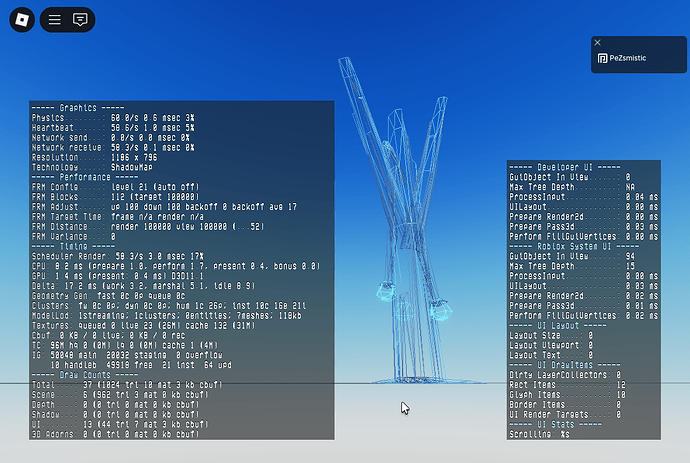The height and width of the screenshot is (463, 690).
Task: Click the 'ModelLod' line
Action: tap(166, 316)
